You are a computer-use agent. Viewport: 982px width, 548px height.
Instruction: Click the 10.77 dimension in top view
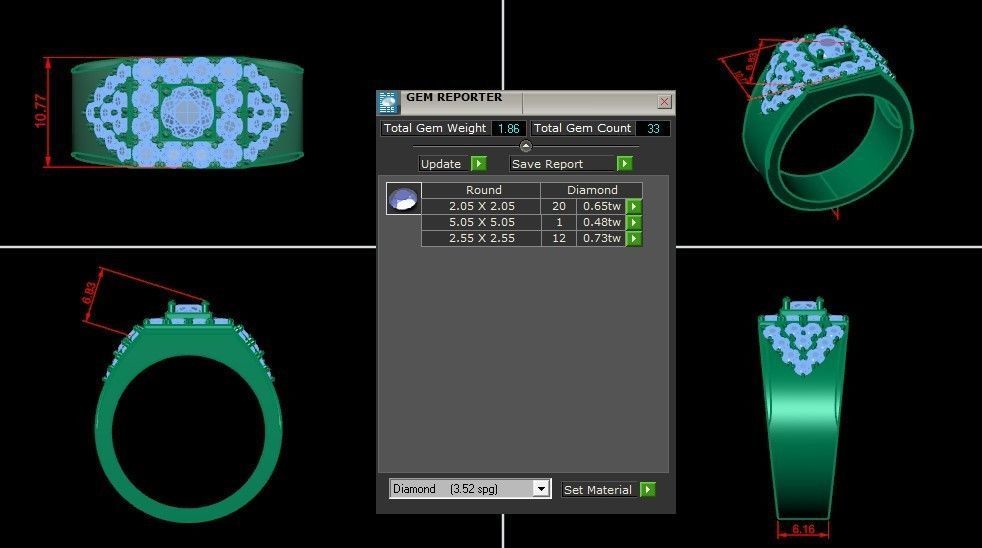point(41,111)
